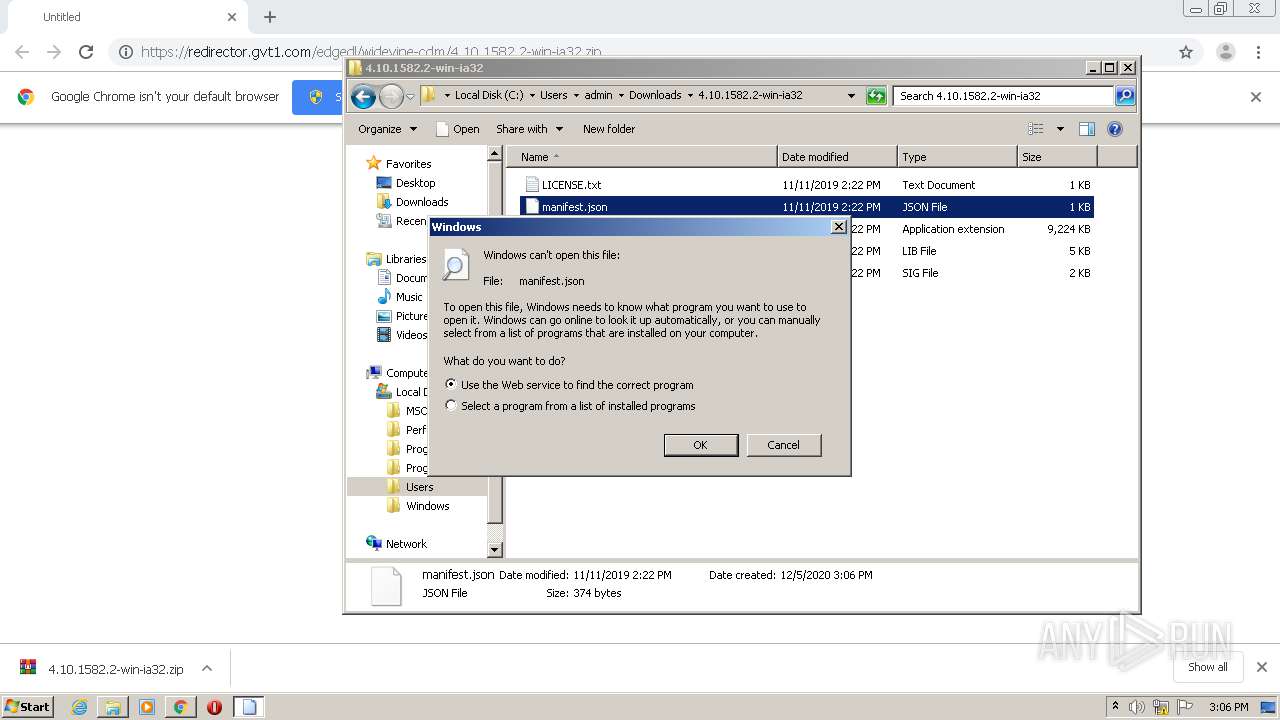Click the green refresh button by address bar
The height and width of the screenshot is (720, 1280).
pyautogui.click(x=876, y=96)
